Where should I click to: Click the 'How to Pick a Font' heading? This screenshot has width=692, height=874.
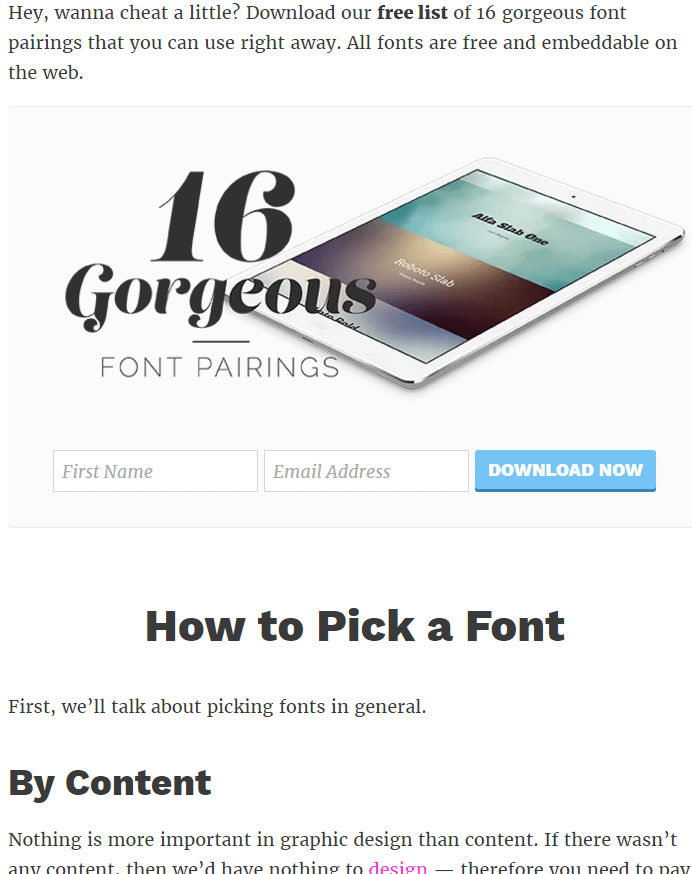[355, 627]
